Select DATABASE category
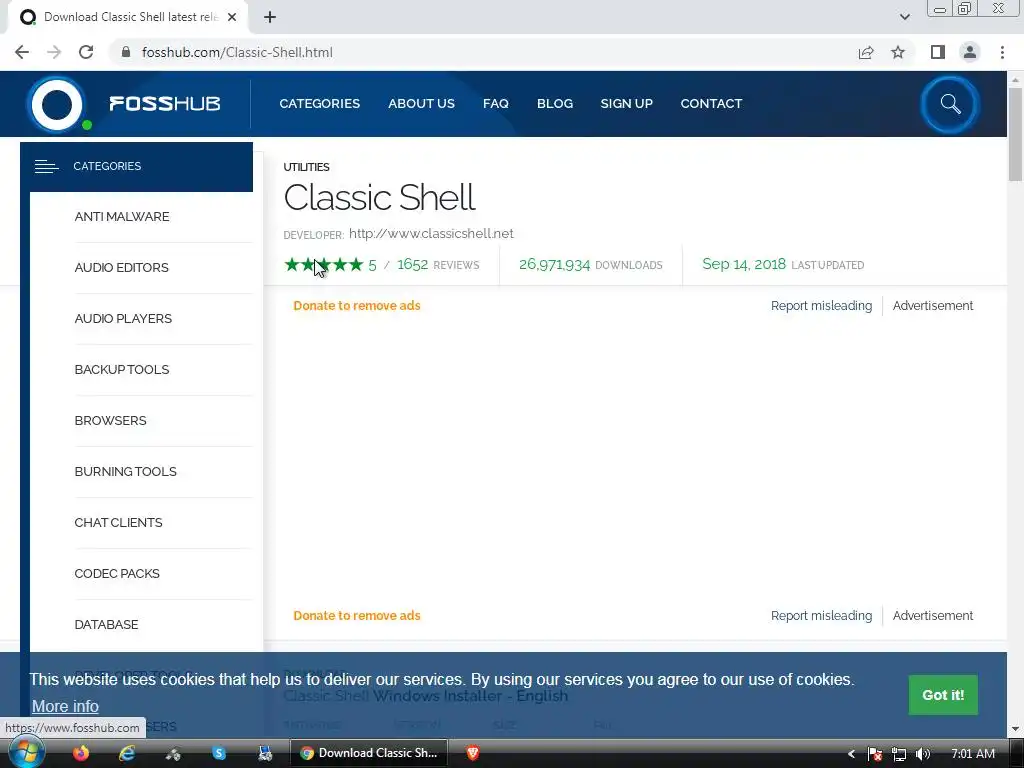 pos(106,624)
